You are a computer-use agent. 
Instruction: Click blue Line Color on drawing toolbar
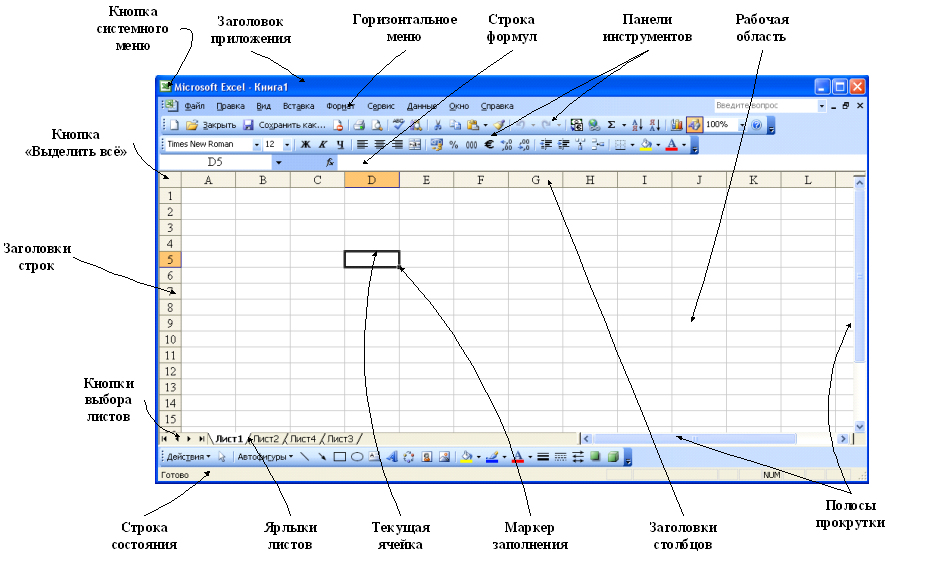pos(491,457)
